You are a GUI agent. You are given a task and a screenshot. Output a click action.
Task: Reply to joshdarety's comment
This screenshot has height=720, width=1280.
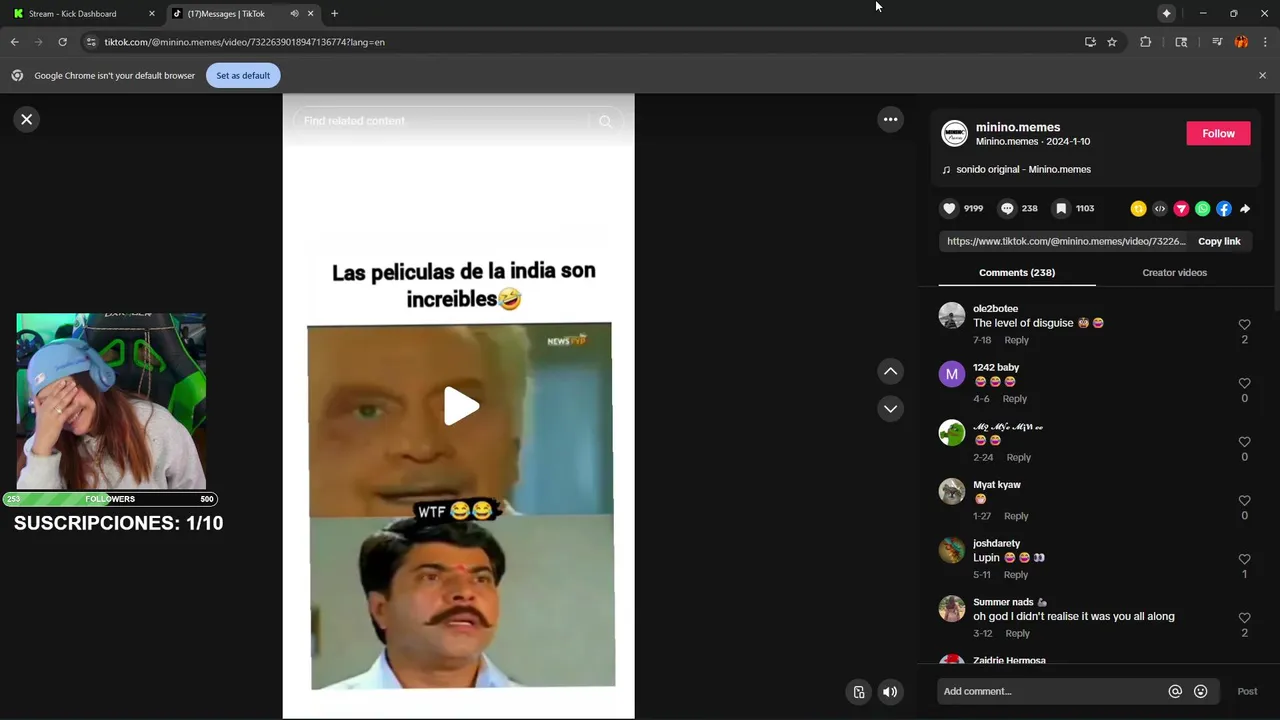click(x=1015, y=575)
